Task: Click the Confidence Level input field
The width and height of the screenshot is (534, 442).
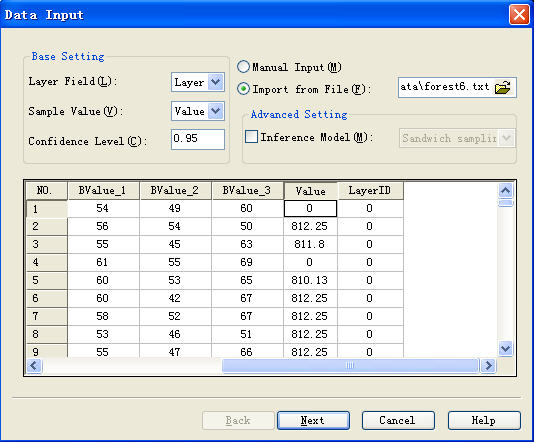Action: (198, 139)
